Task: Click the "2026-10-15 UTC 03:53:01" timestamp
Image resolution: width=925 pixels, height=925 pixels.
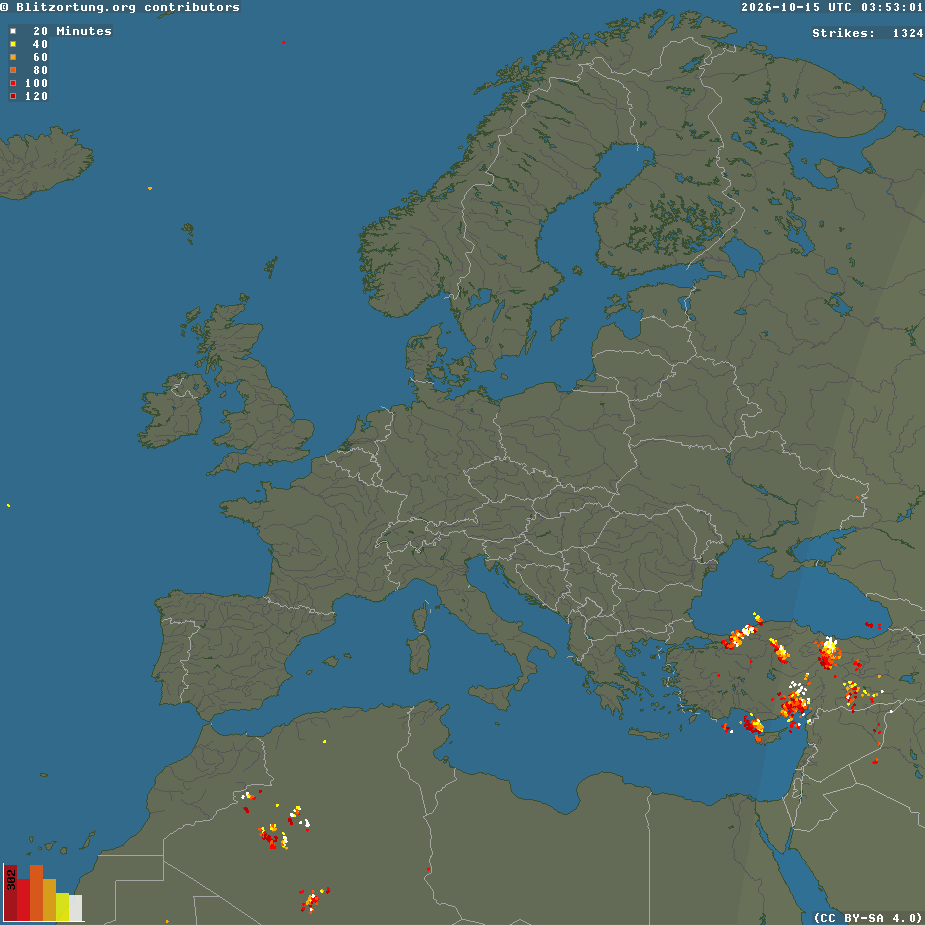Action: 832,7
